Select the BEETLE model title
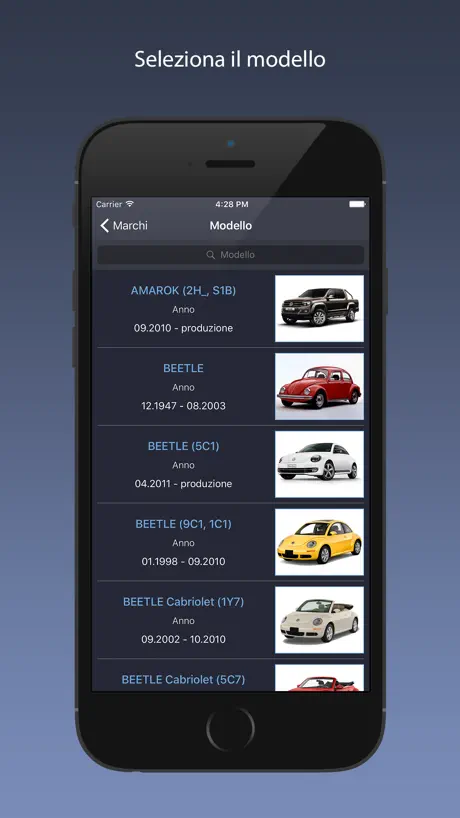Viewport: 460px width, 818px height. (x=183, y=368)
